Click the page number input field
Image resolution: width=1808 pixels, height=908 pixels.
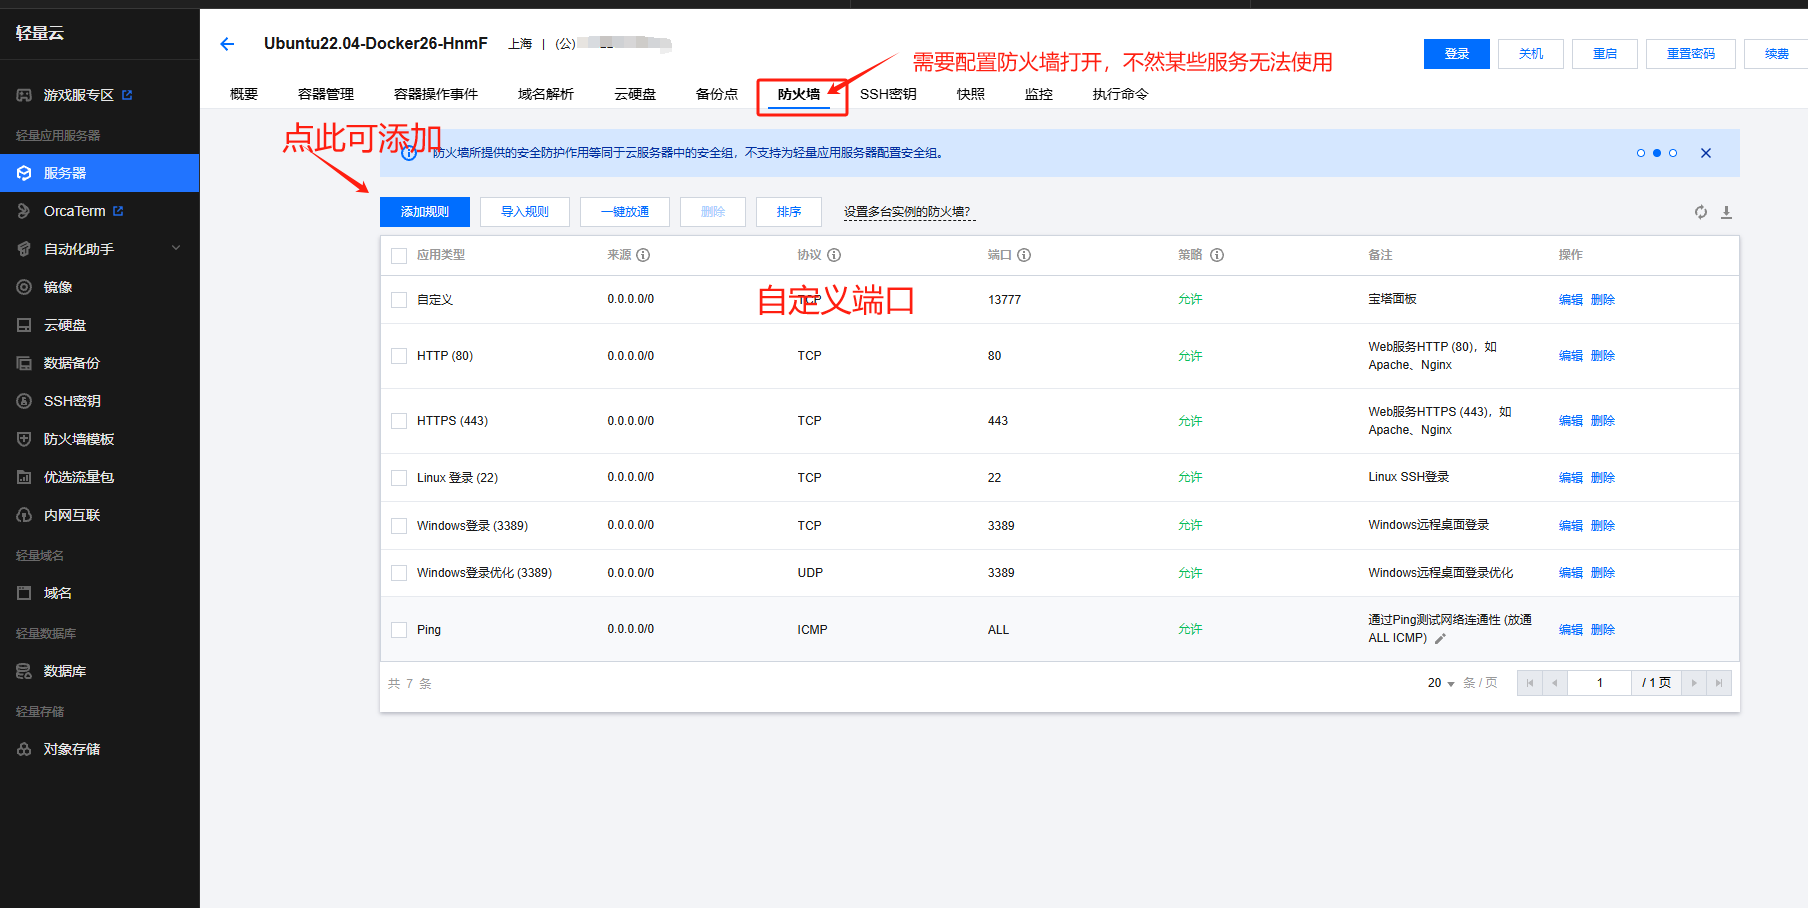[x=1599, y=683]
